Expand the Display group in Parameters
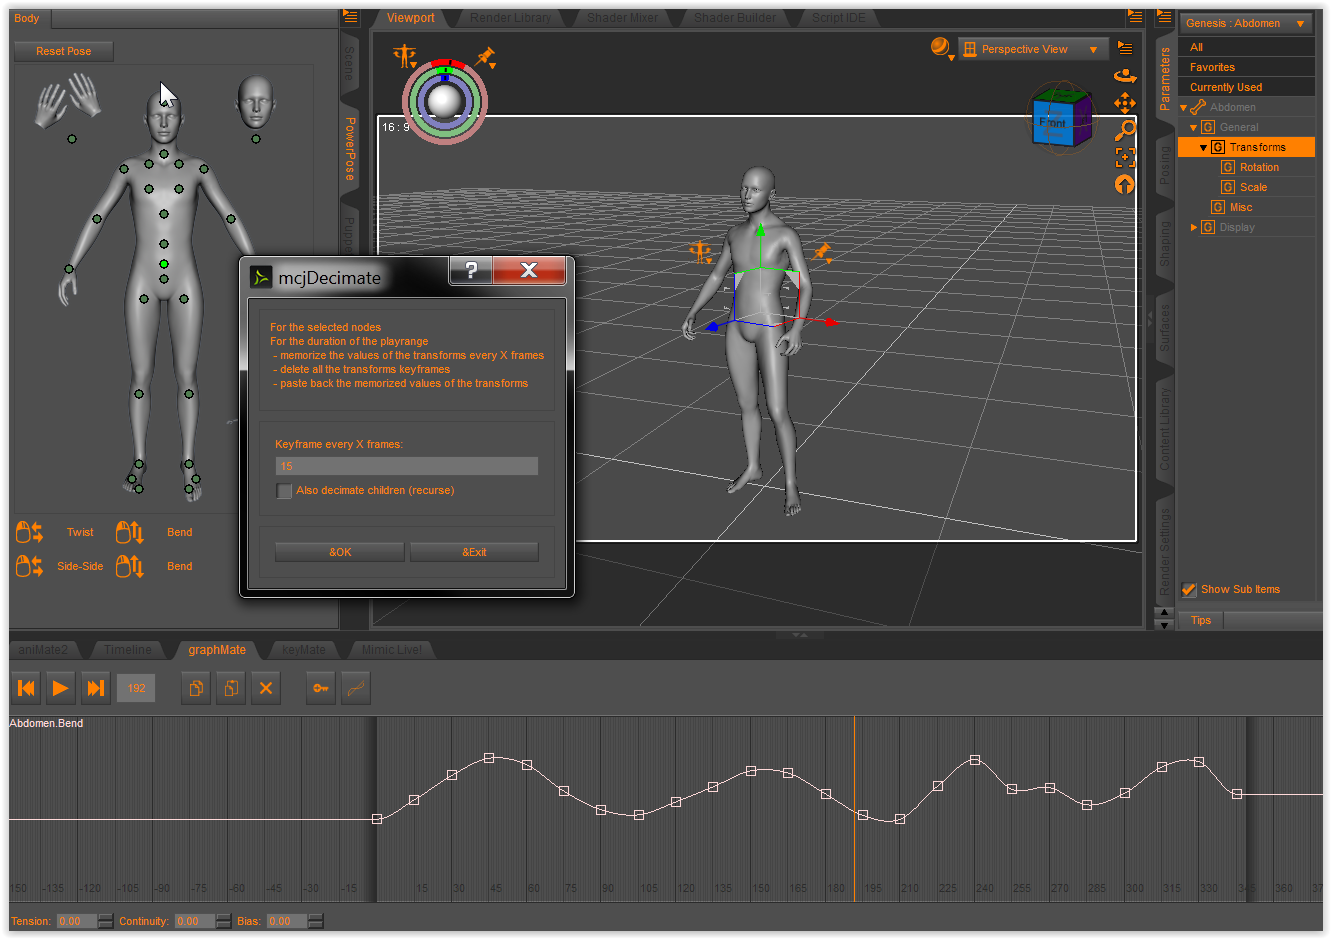 click(x=1194, y=227)
